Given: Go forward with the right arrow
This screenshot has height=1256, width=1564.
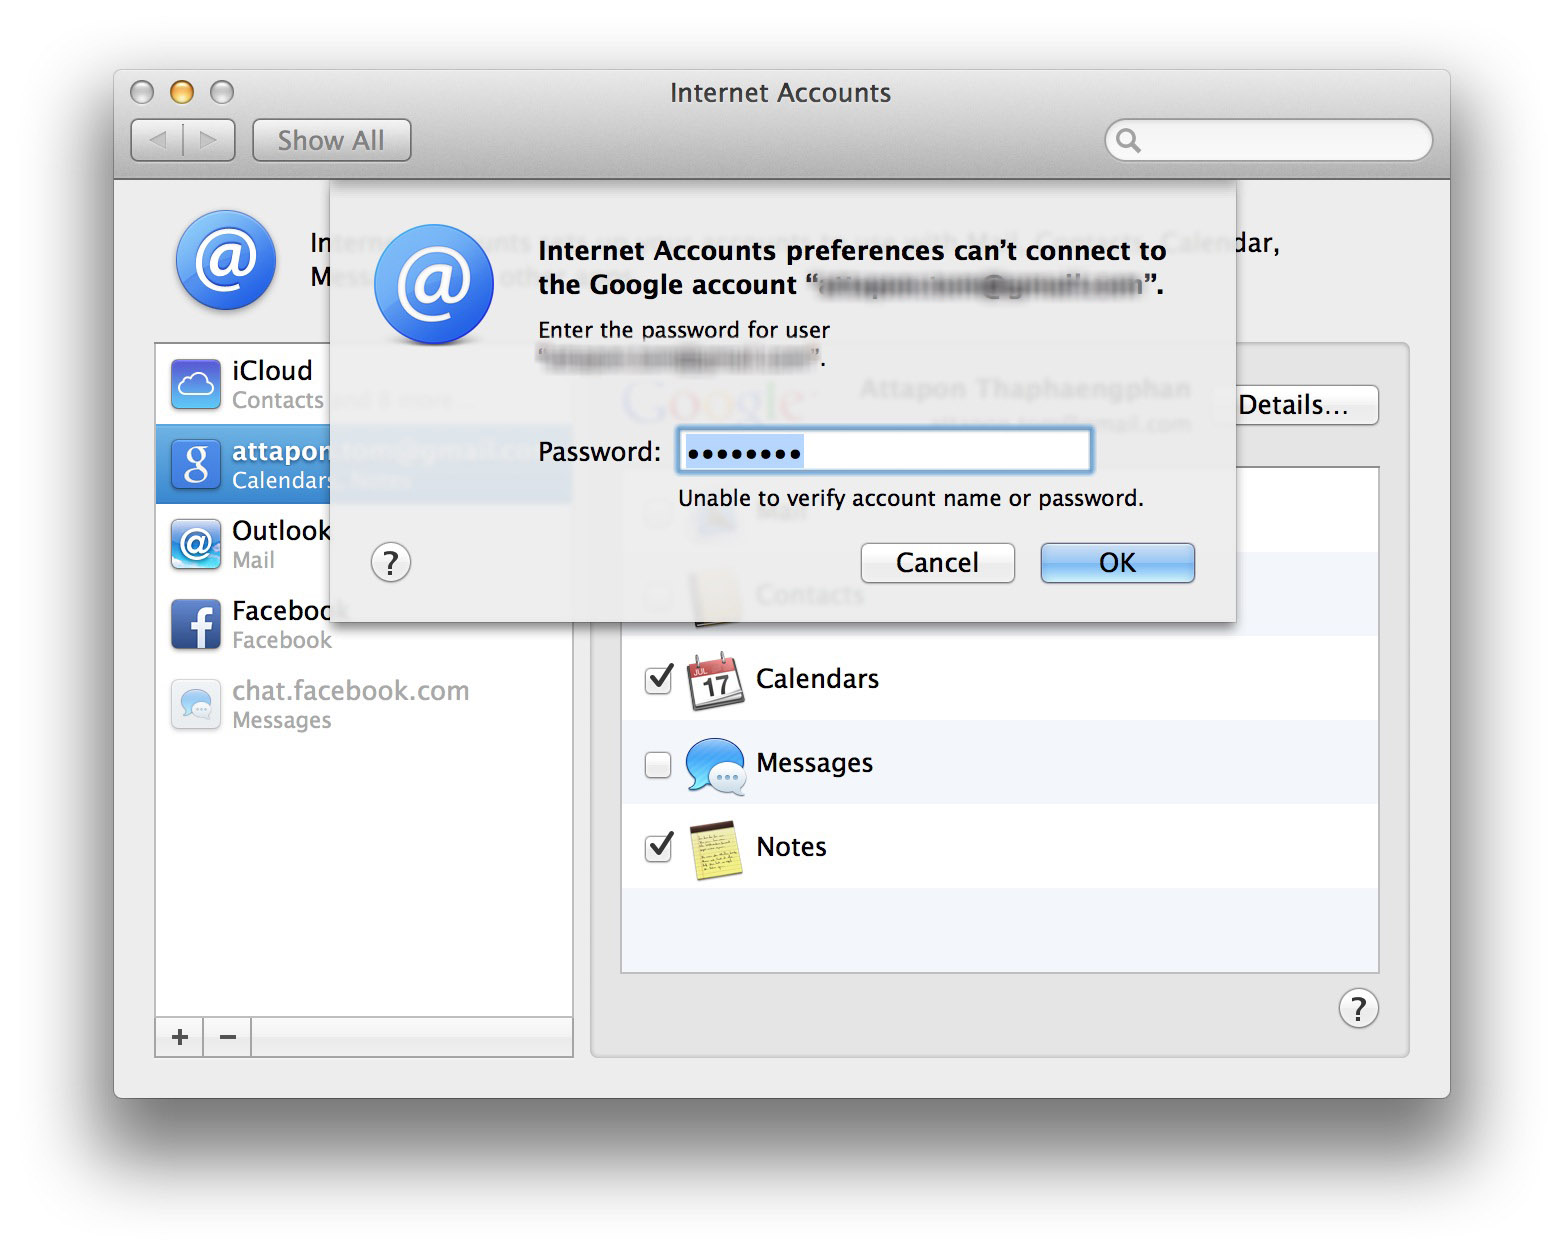Looking at the screenshot, I should point(209,140).
